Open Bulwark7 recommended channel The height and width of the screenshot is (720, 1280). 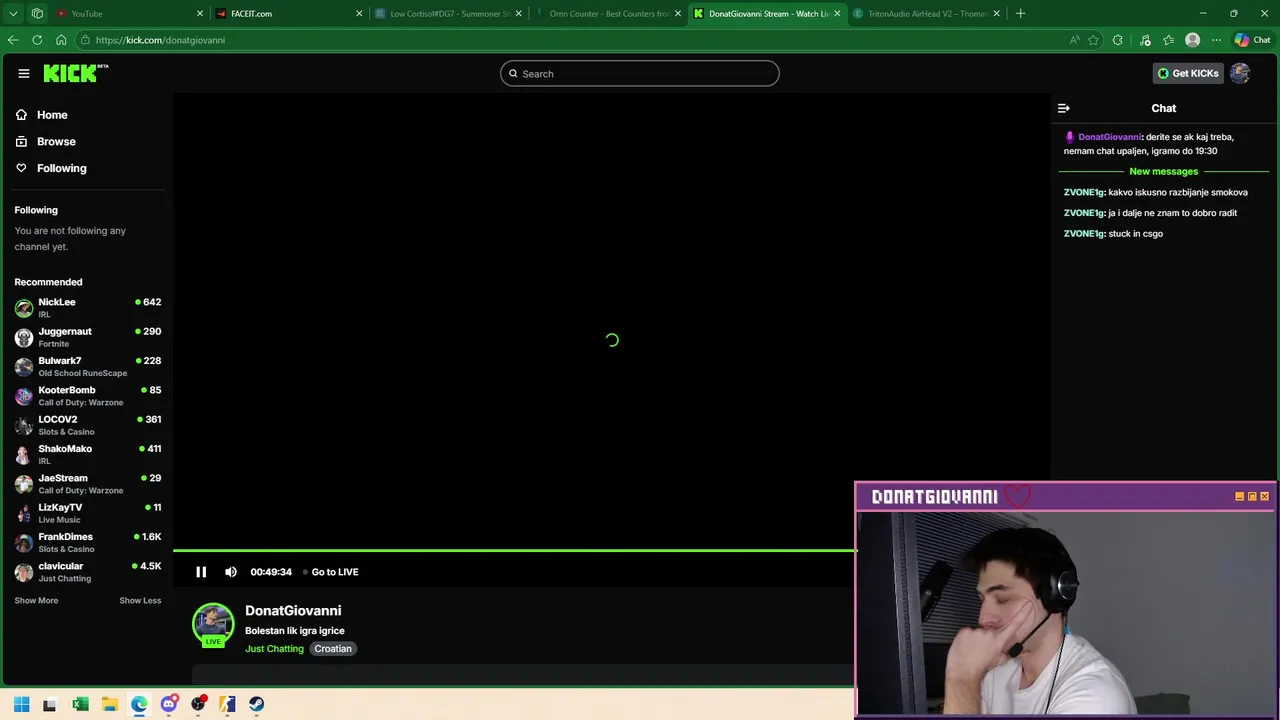pos(88,366)
